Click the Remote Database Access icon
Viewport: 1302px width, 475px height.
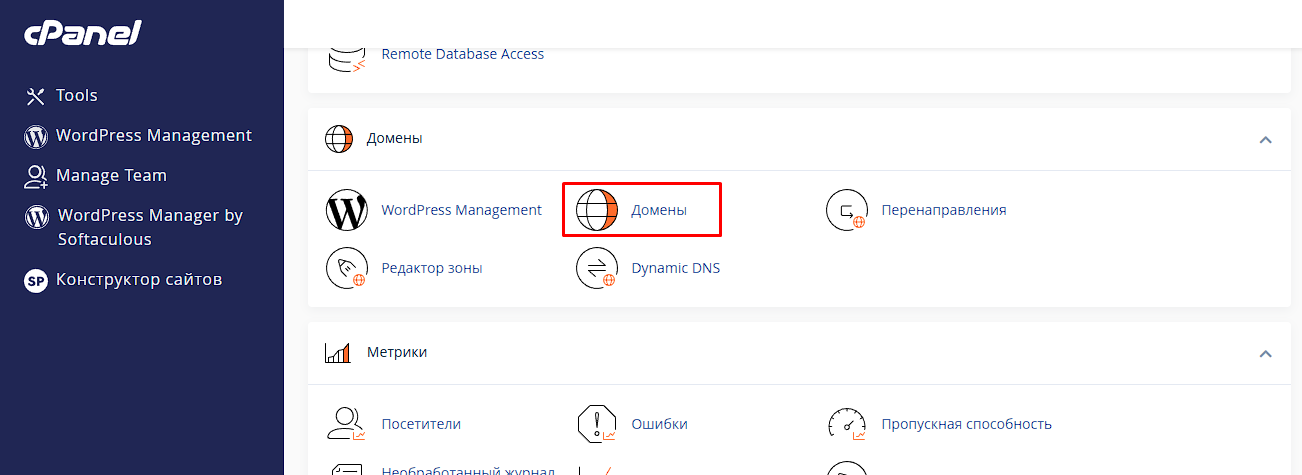pos(347,58)
